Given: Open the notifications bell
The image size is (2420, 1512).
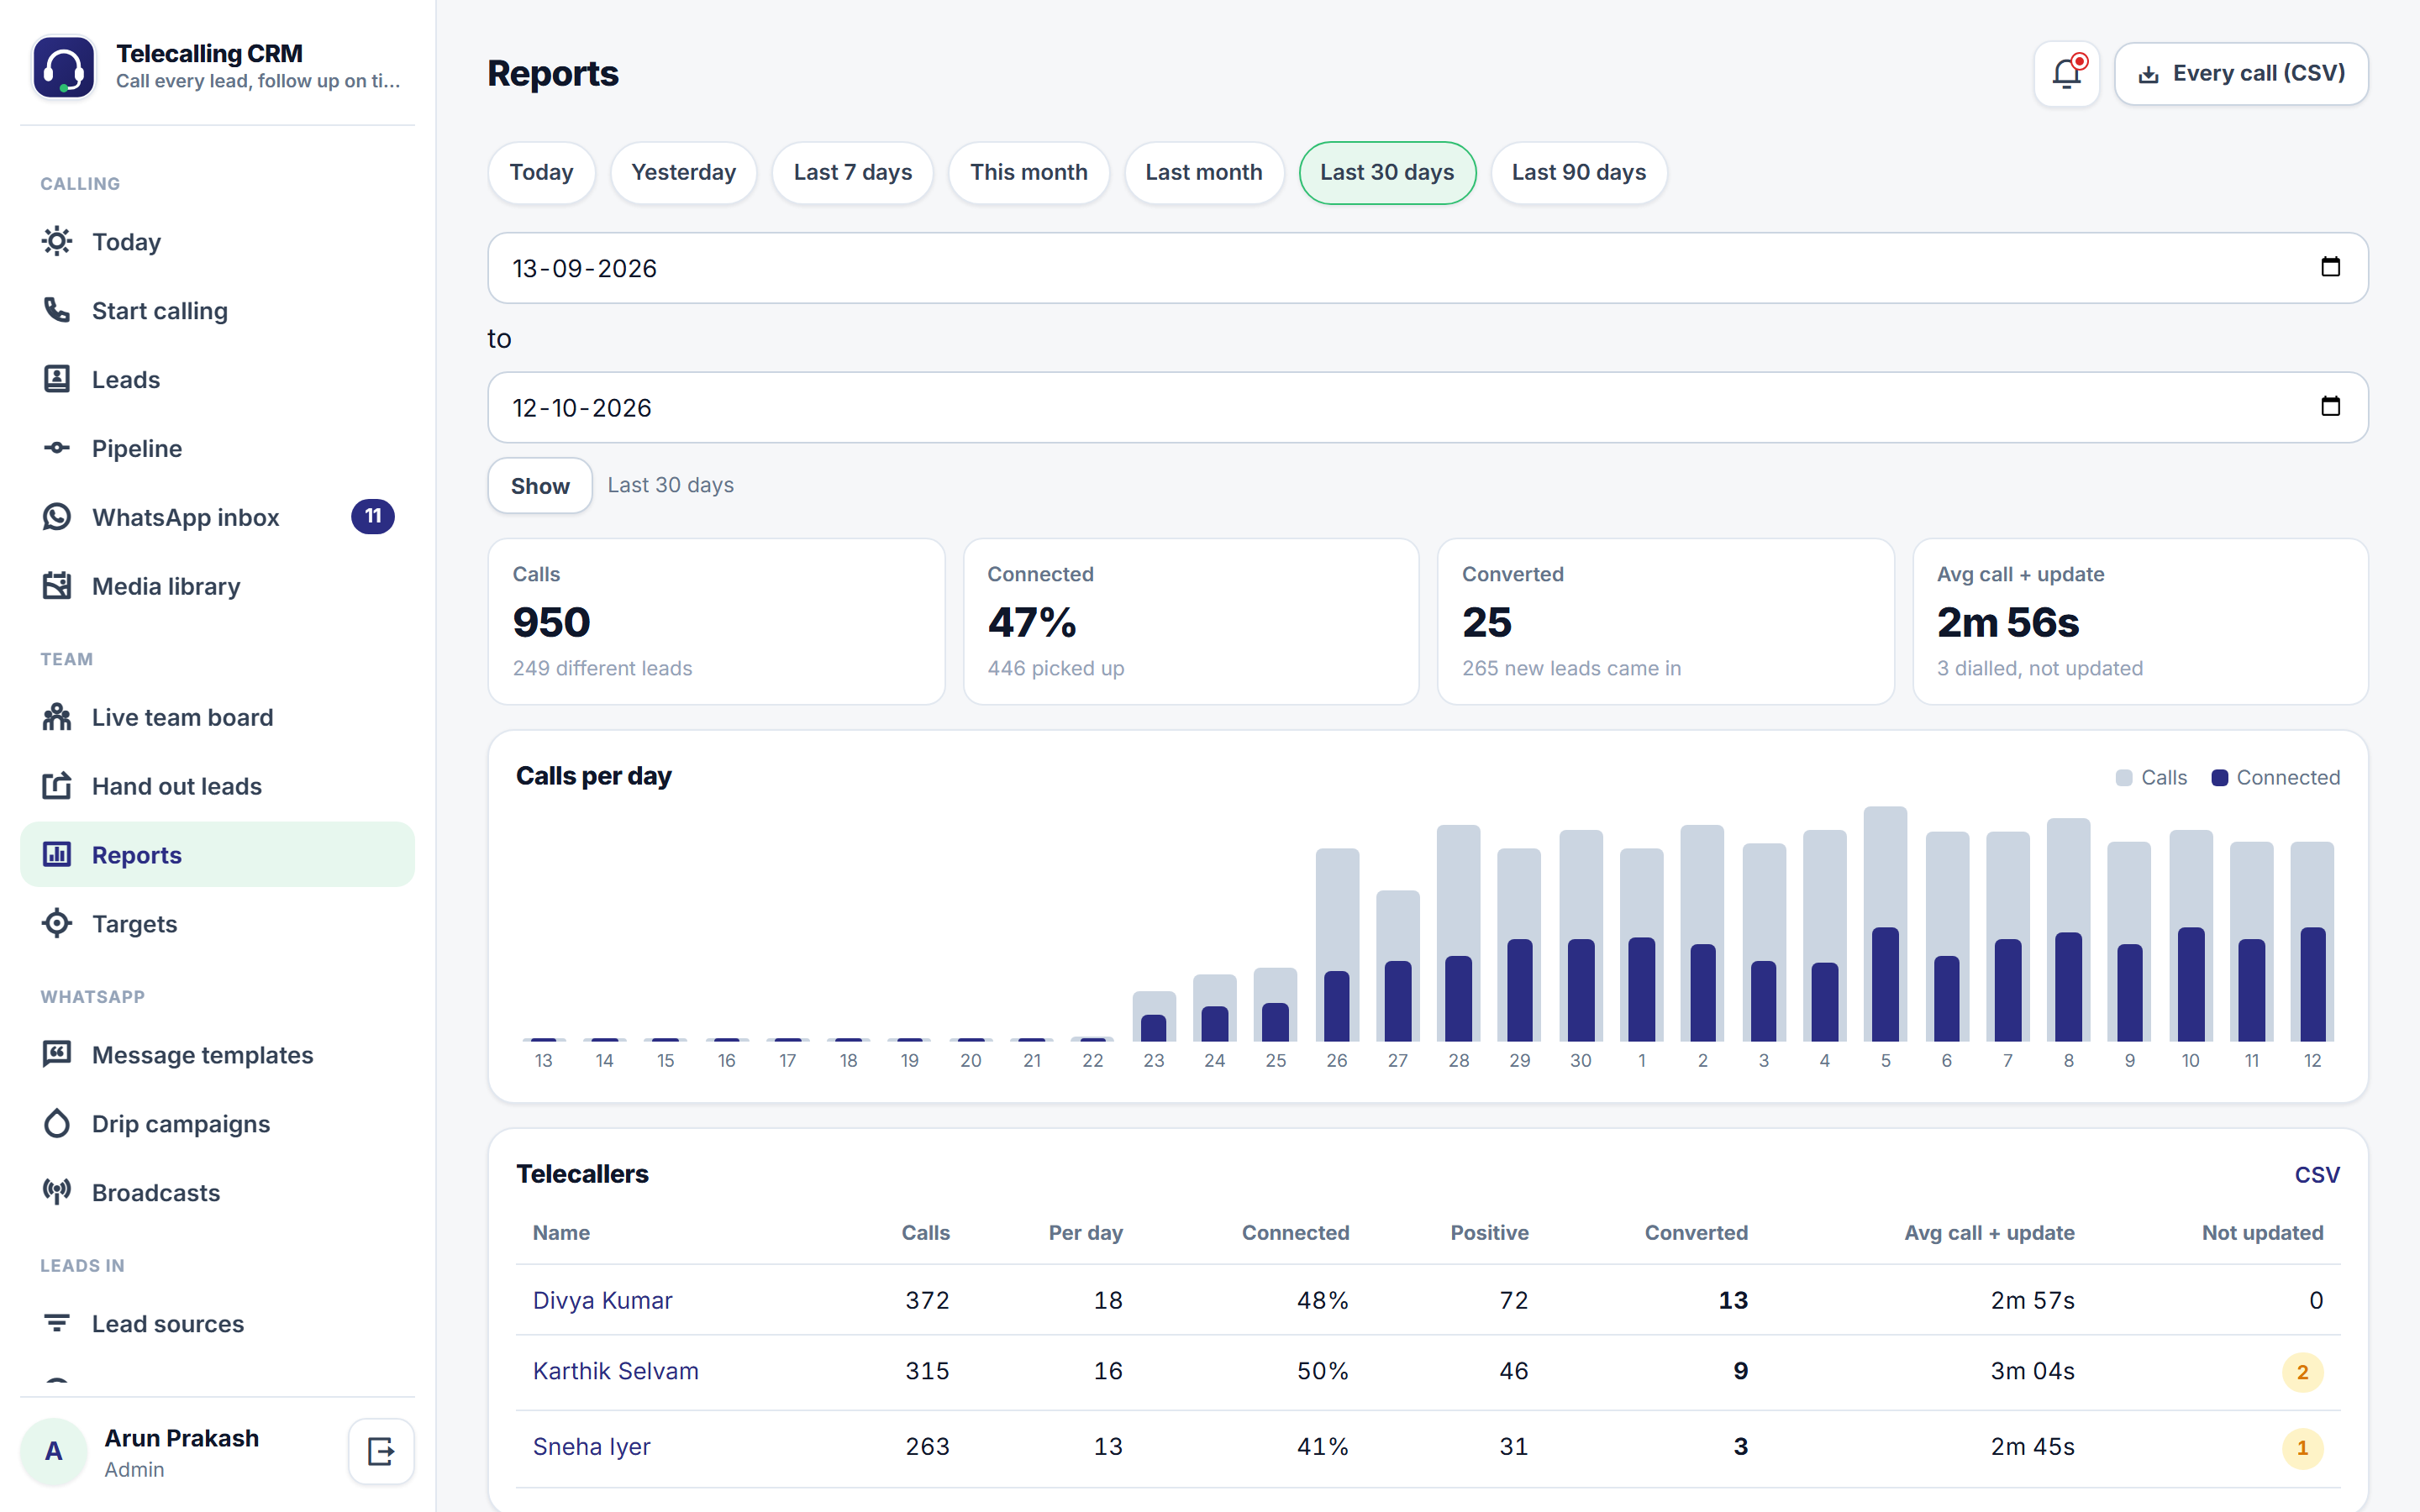Looking at the screenshot, I should (x=2066, y=73).
